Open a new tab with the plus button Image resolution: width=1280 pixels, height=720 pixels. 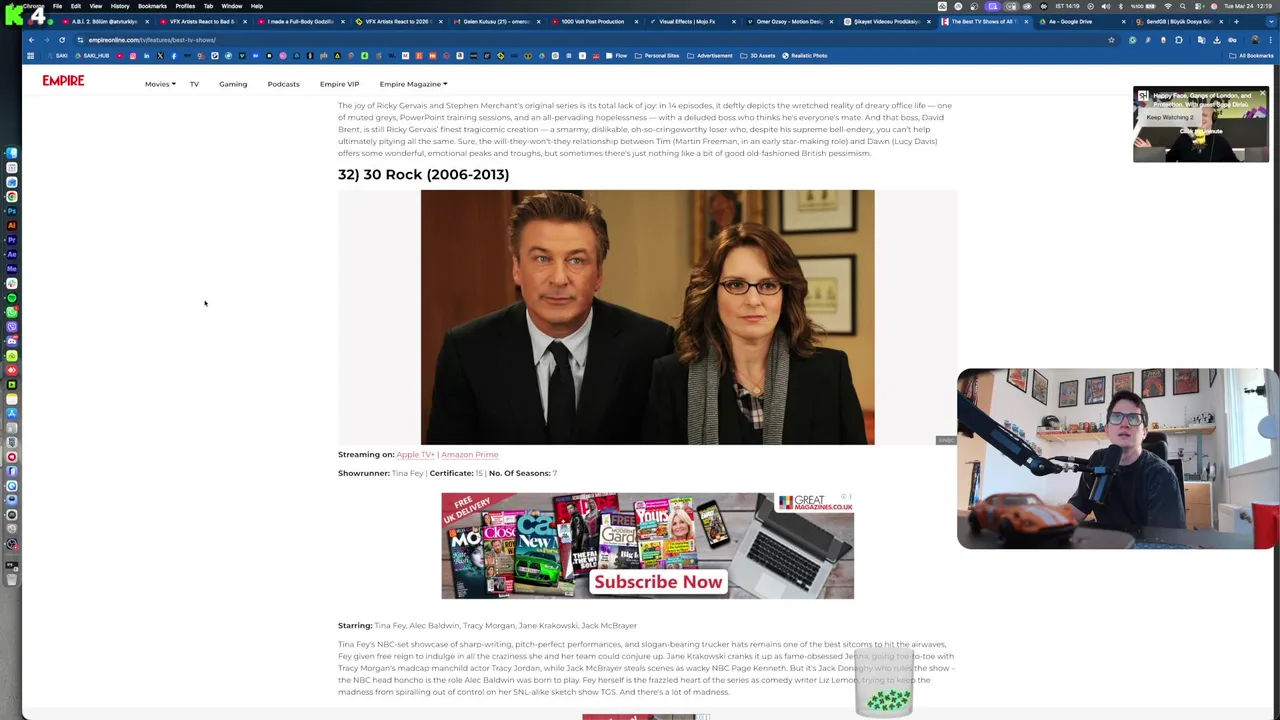[1236, 21]
